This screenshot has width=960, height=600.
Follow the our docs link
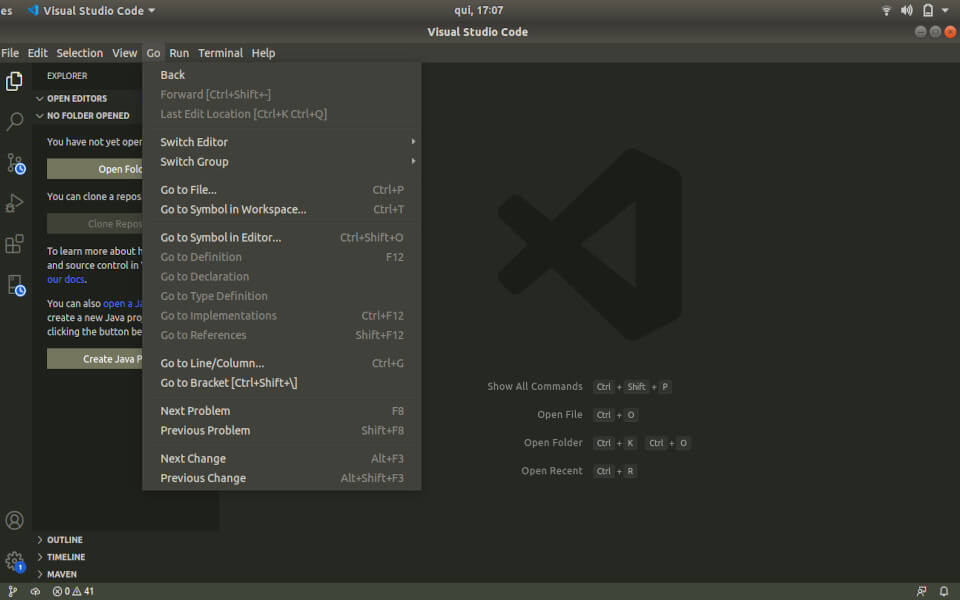pyautogui.click(x=66, y=279)
